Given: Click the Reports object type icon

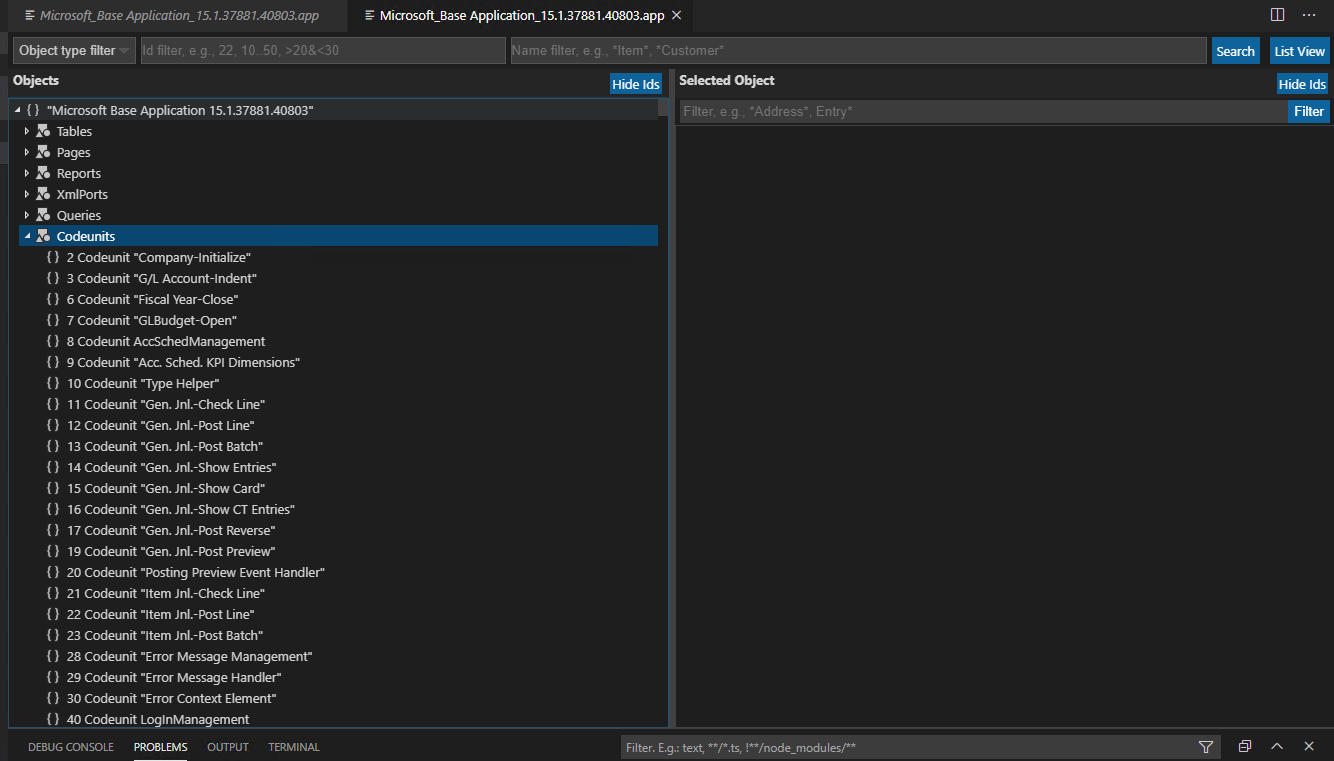Looking at the screenshot, I should 43,173.
